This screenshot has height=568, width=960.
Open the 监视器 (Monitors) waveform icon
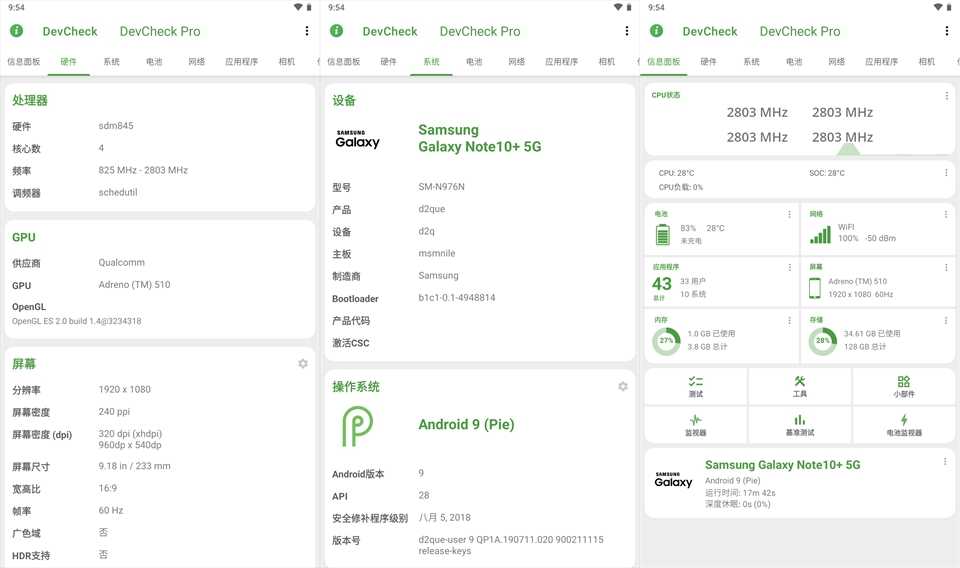(x=696, y=421)
